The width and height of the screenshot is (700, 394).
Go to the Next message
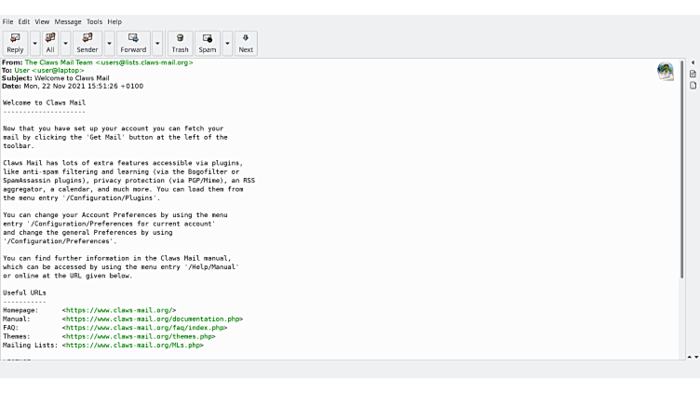coord(246,43)
